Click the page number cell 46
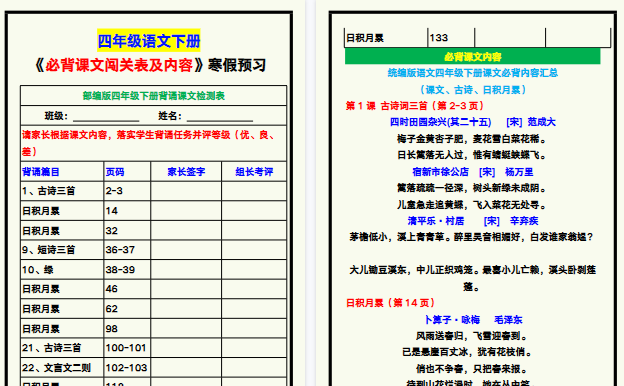Screen dimensions: 624x386 tap(127, 289)
